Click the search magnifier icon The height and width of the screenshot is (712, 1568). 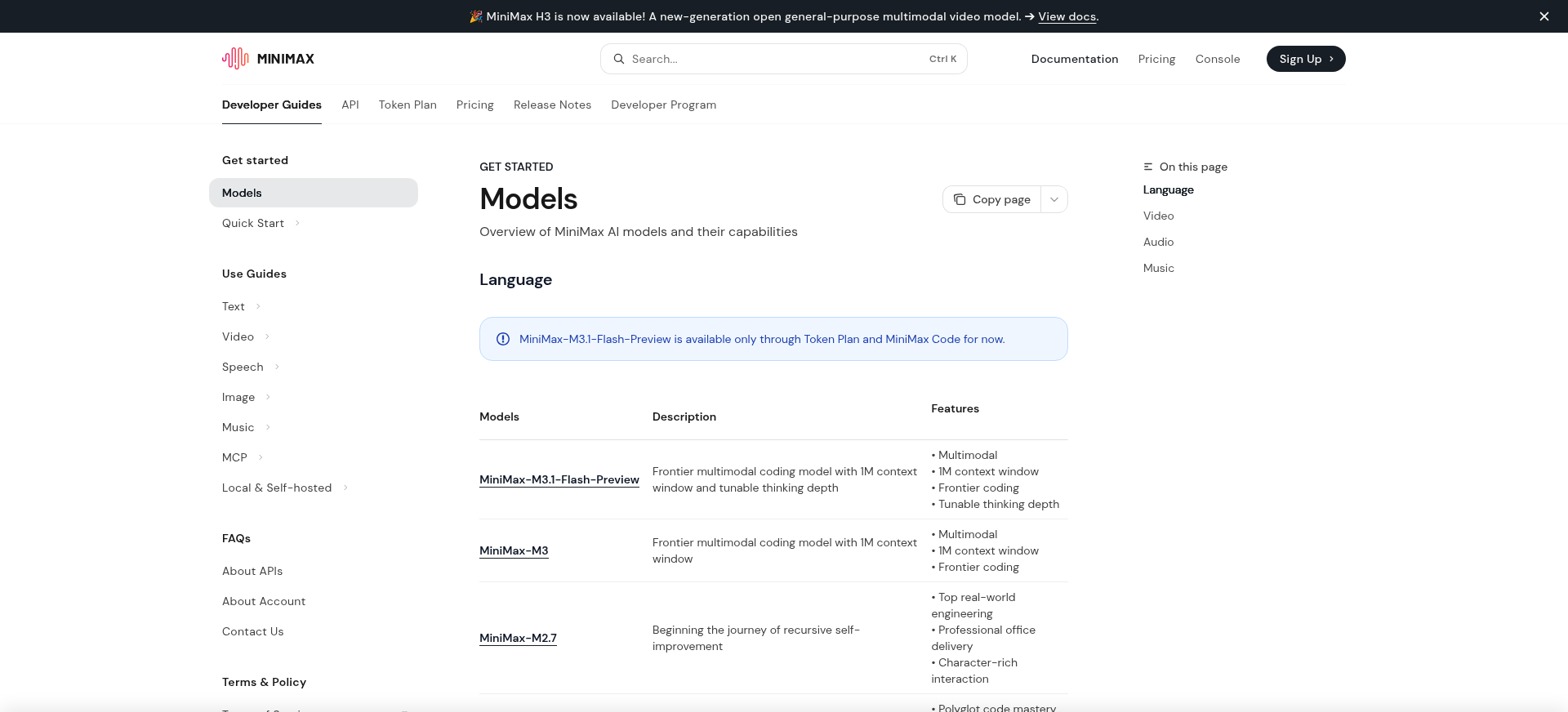pyautogui.click(x=619, y=59)
